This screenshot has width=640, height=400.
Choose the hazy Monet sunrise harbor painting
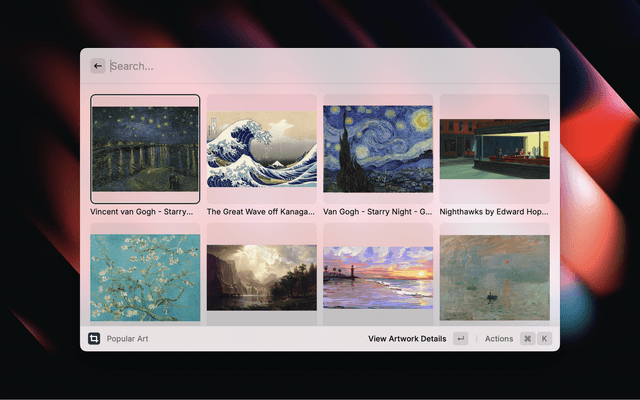494,277
